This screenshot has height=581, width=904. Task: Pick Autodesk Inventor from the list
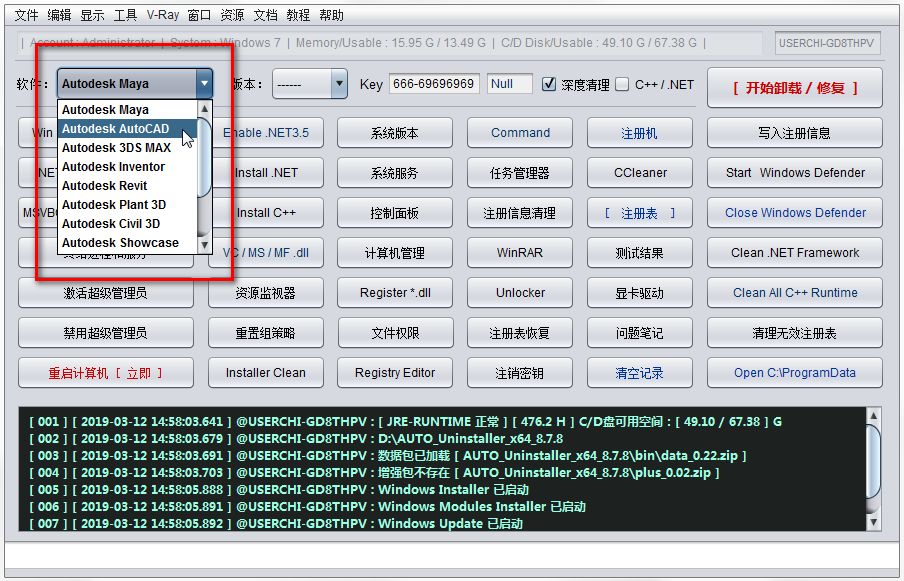tap(127, 167)
